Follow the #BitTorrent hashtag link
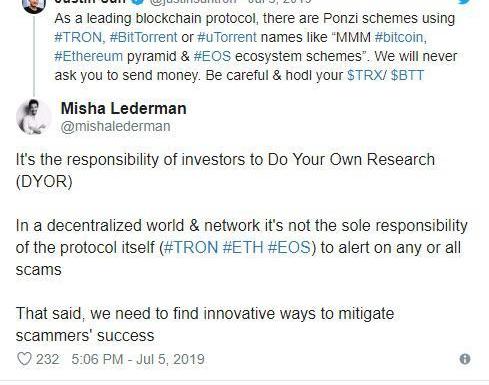 [x=143, y=37]
